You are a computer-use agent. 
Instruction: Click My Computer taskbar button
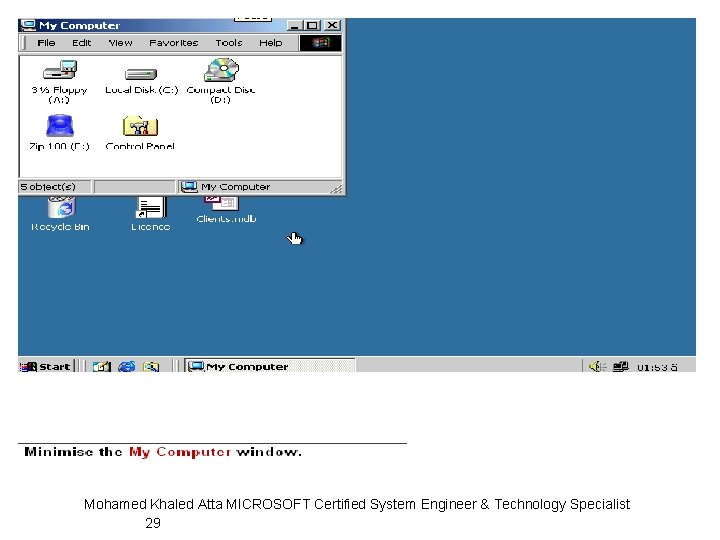pyautogui.click(x=270, y=366)
